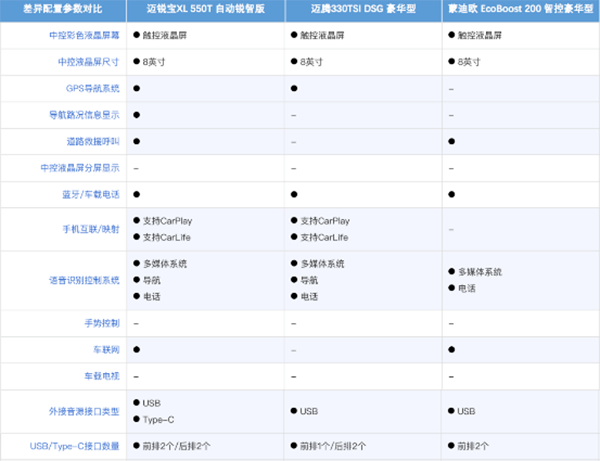Click 前排1个/后排2个 cell
The width and height of the screenshot is (600, 461).
point(333,446)
